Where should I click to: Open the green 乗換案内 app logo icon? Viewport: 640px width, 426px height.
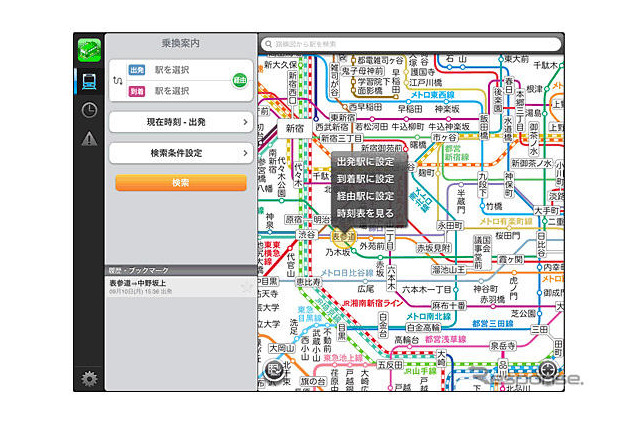pyautogui.click(x=89, y=50)
